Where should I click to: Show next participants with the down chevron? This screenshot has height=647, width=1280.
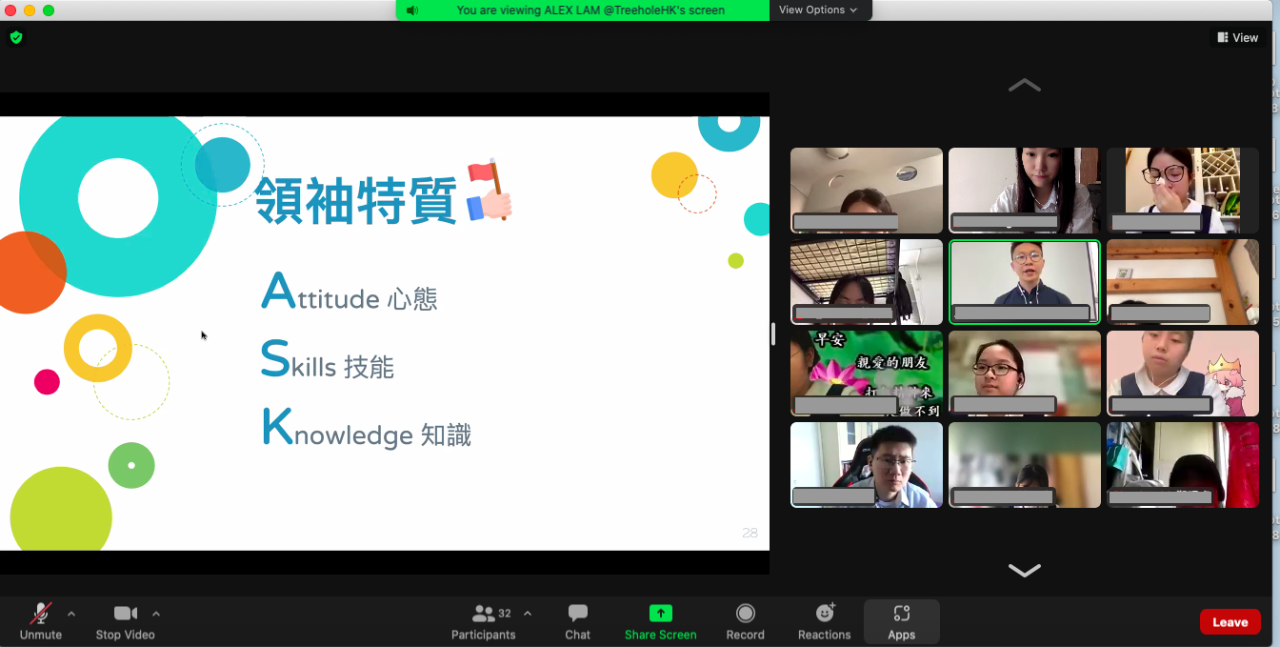[1024, 570]
